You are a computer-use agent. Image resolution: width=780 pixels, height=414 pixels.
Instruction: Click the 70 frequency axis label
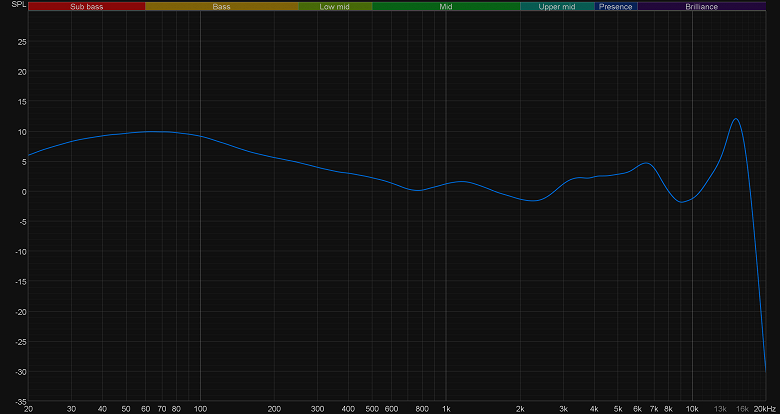pyautogui.click(x=162, y=409)
